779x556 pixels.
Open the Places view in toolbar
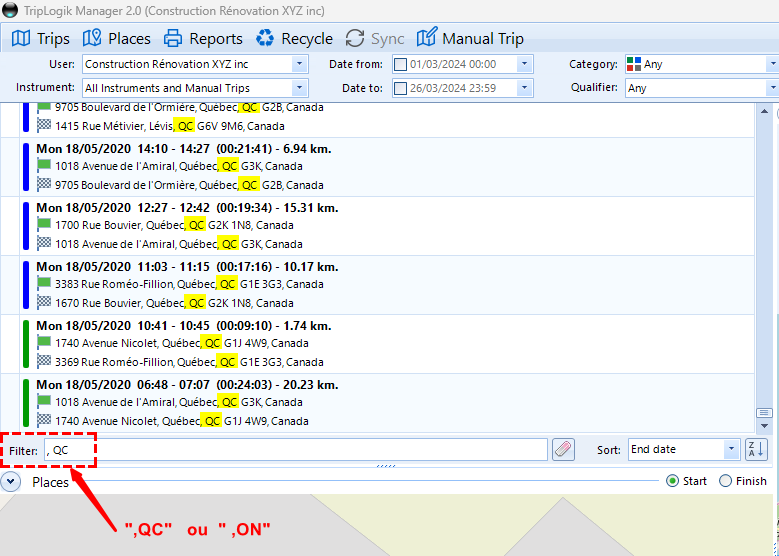point(117,39)
